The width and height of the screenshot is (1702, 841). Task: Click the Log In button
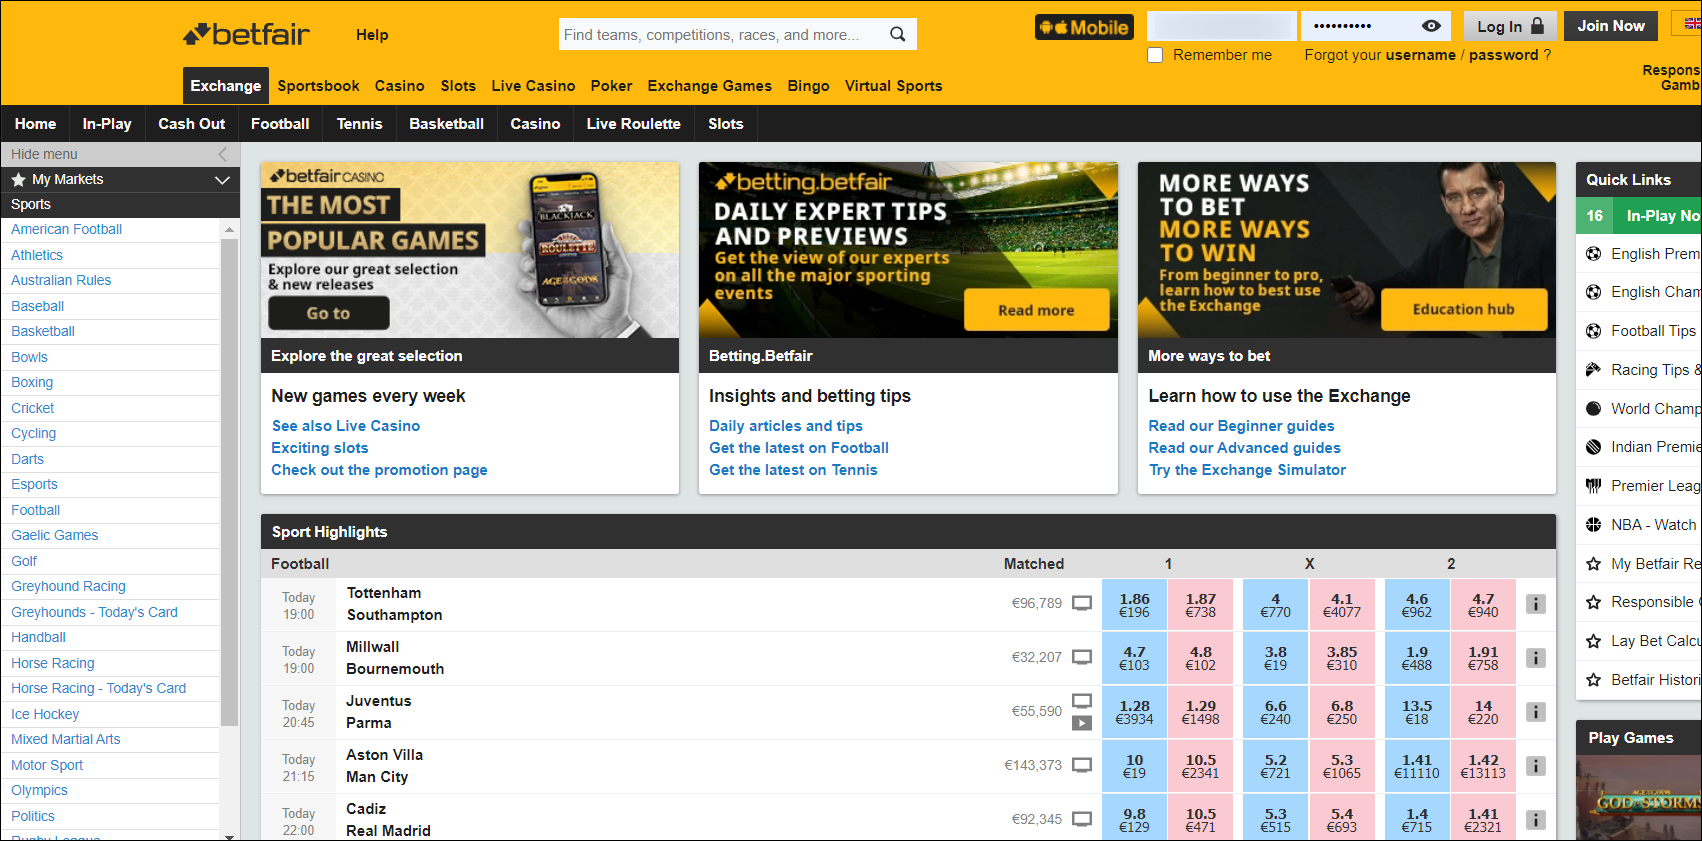click(1510, 26)
